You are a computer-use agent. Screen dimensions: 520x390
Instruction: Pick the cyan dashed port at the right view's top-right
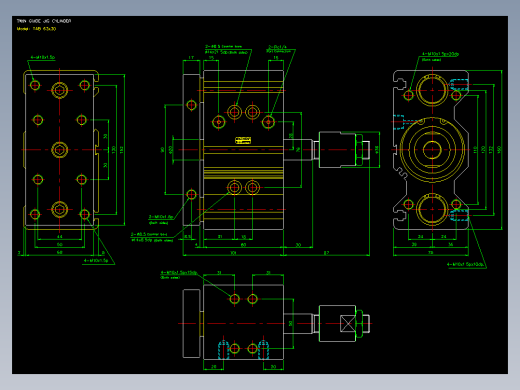(459, 85)
